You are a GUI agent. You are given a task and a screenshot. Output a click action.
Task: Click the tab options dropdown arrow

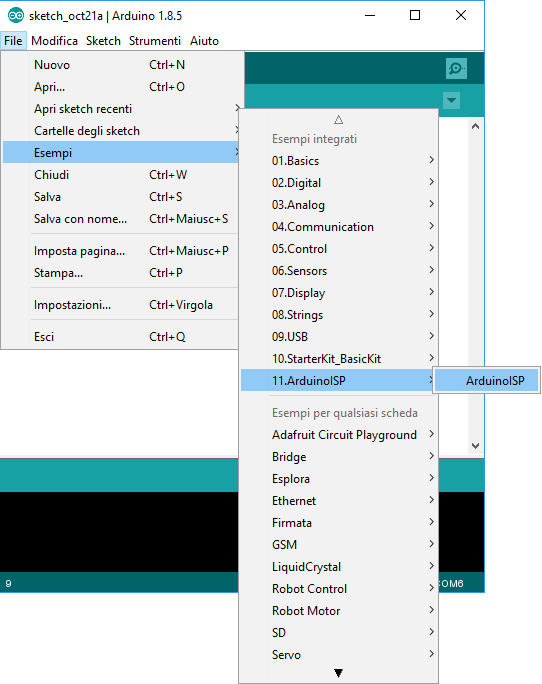451,101
